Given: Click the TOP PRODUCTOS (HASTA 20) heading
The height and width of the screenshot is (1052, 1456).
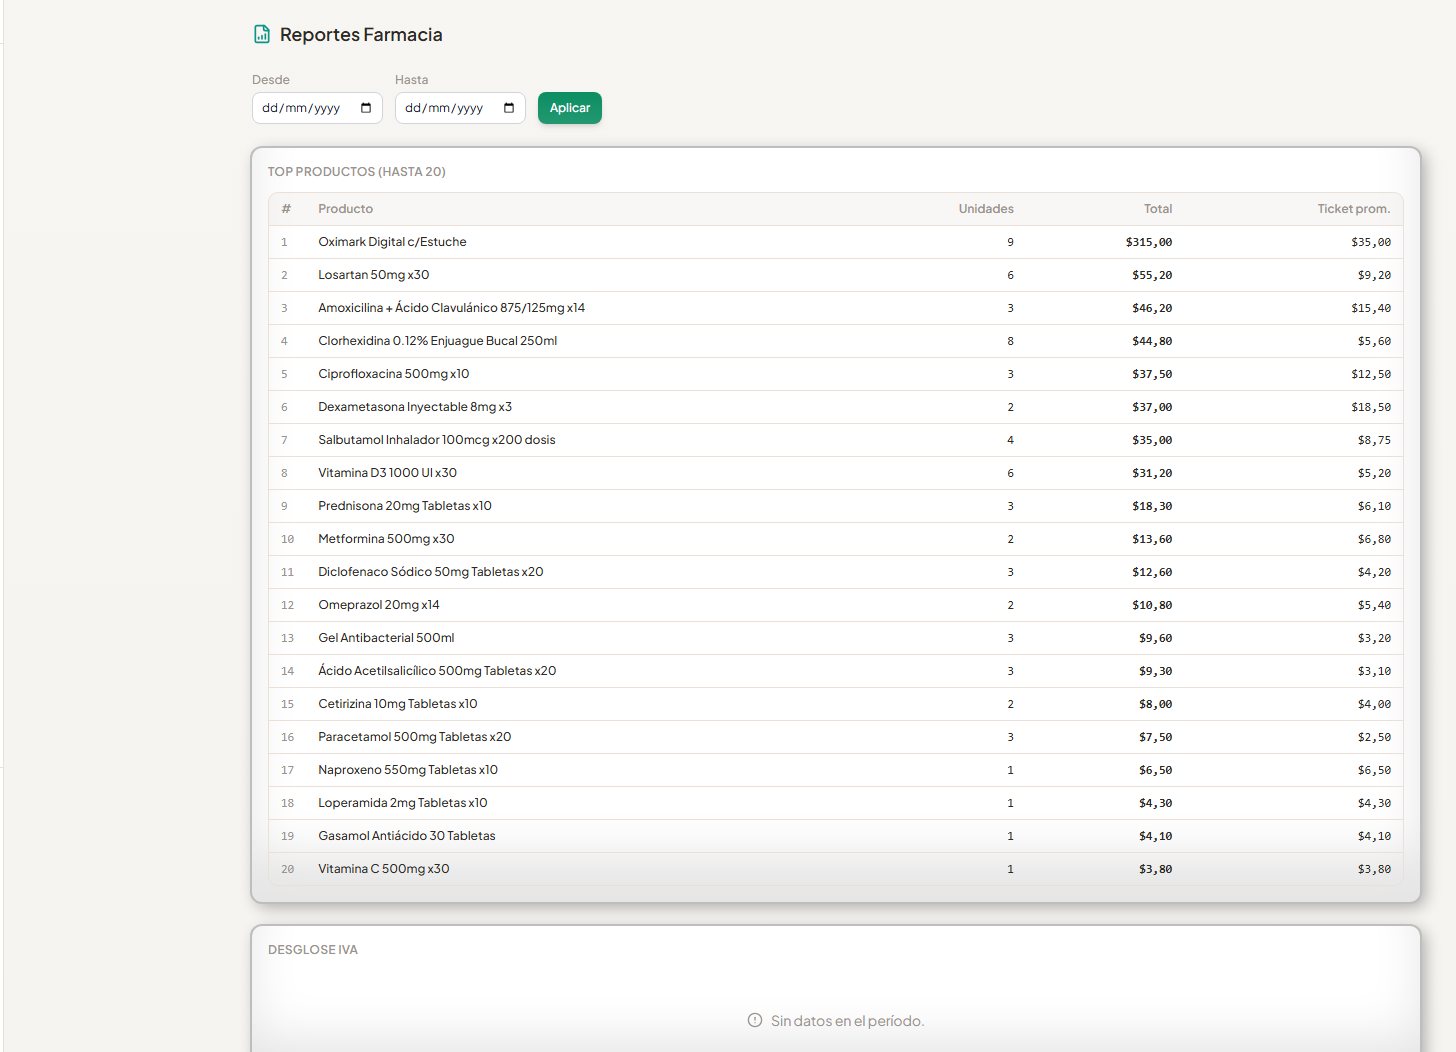Looking at the screenshot, I should click(x=357, y=172).
